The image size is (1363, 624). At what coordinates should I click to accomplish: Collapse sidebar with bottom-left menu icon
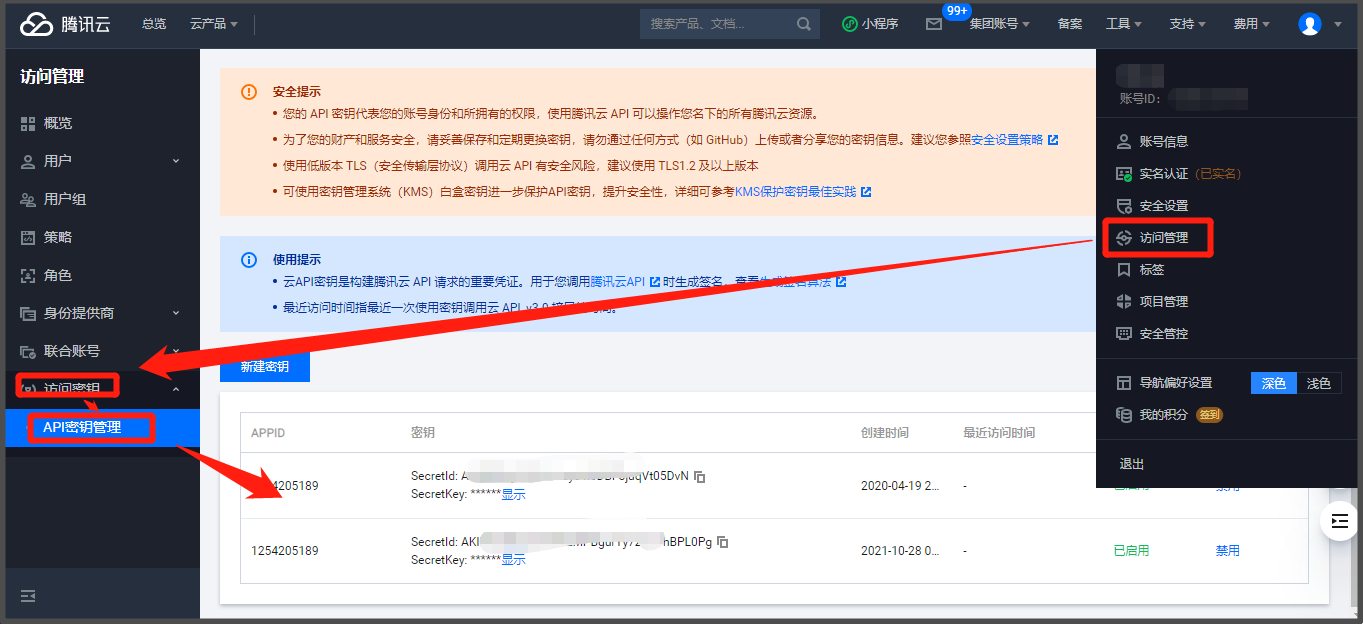click(28, 596)
